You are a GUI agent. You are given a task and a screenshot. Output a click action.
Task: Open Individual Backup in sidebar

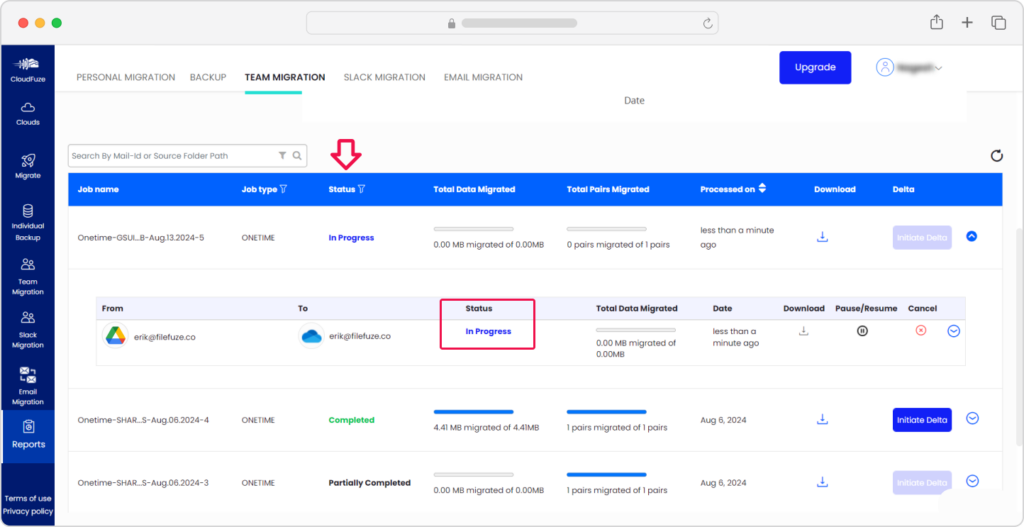[27, 223]
